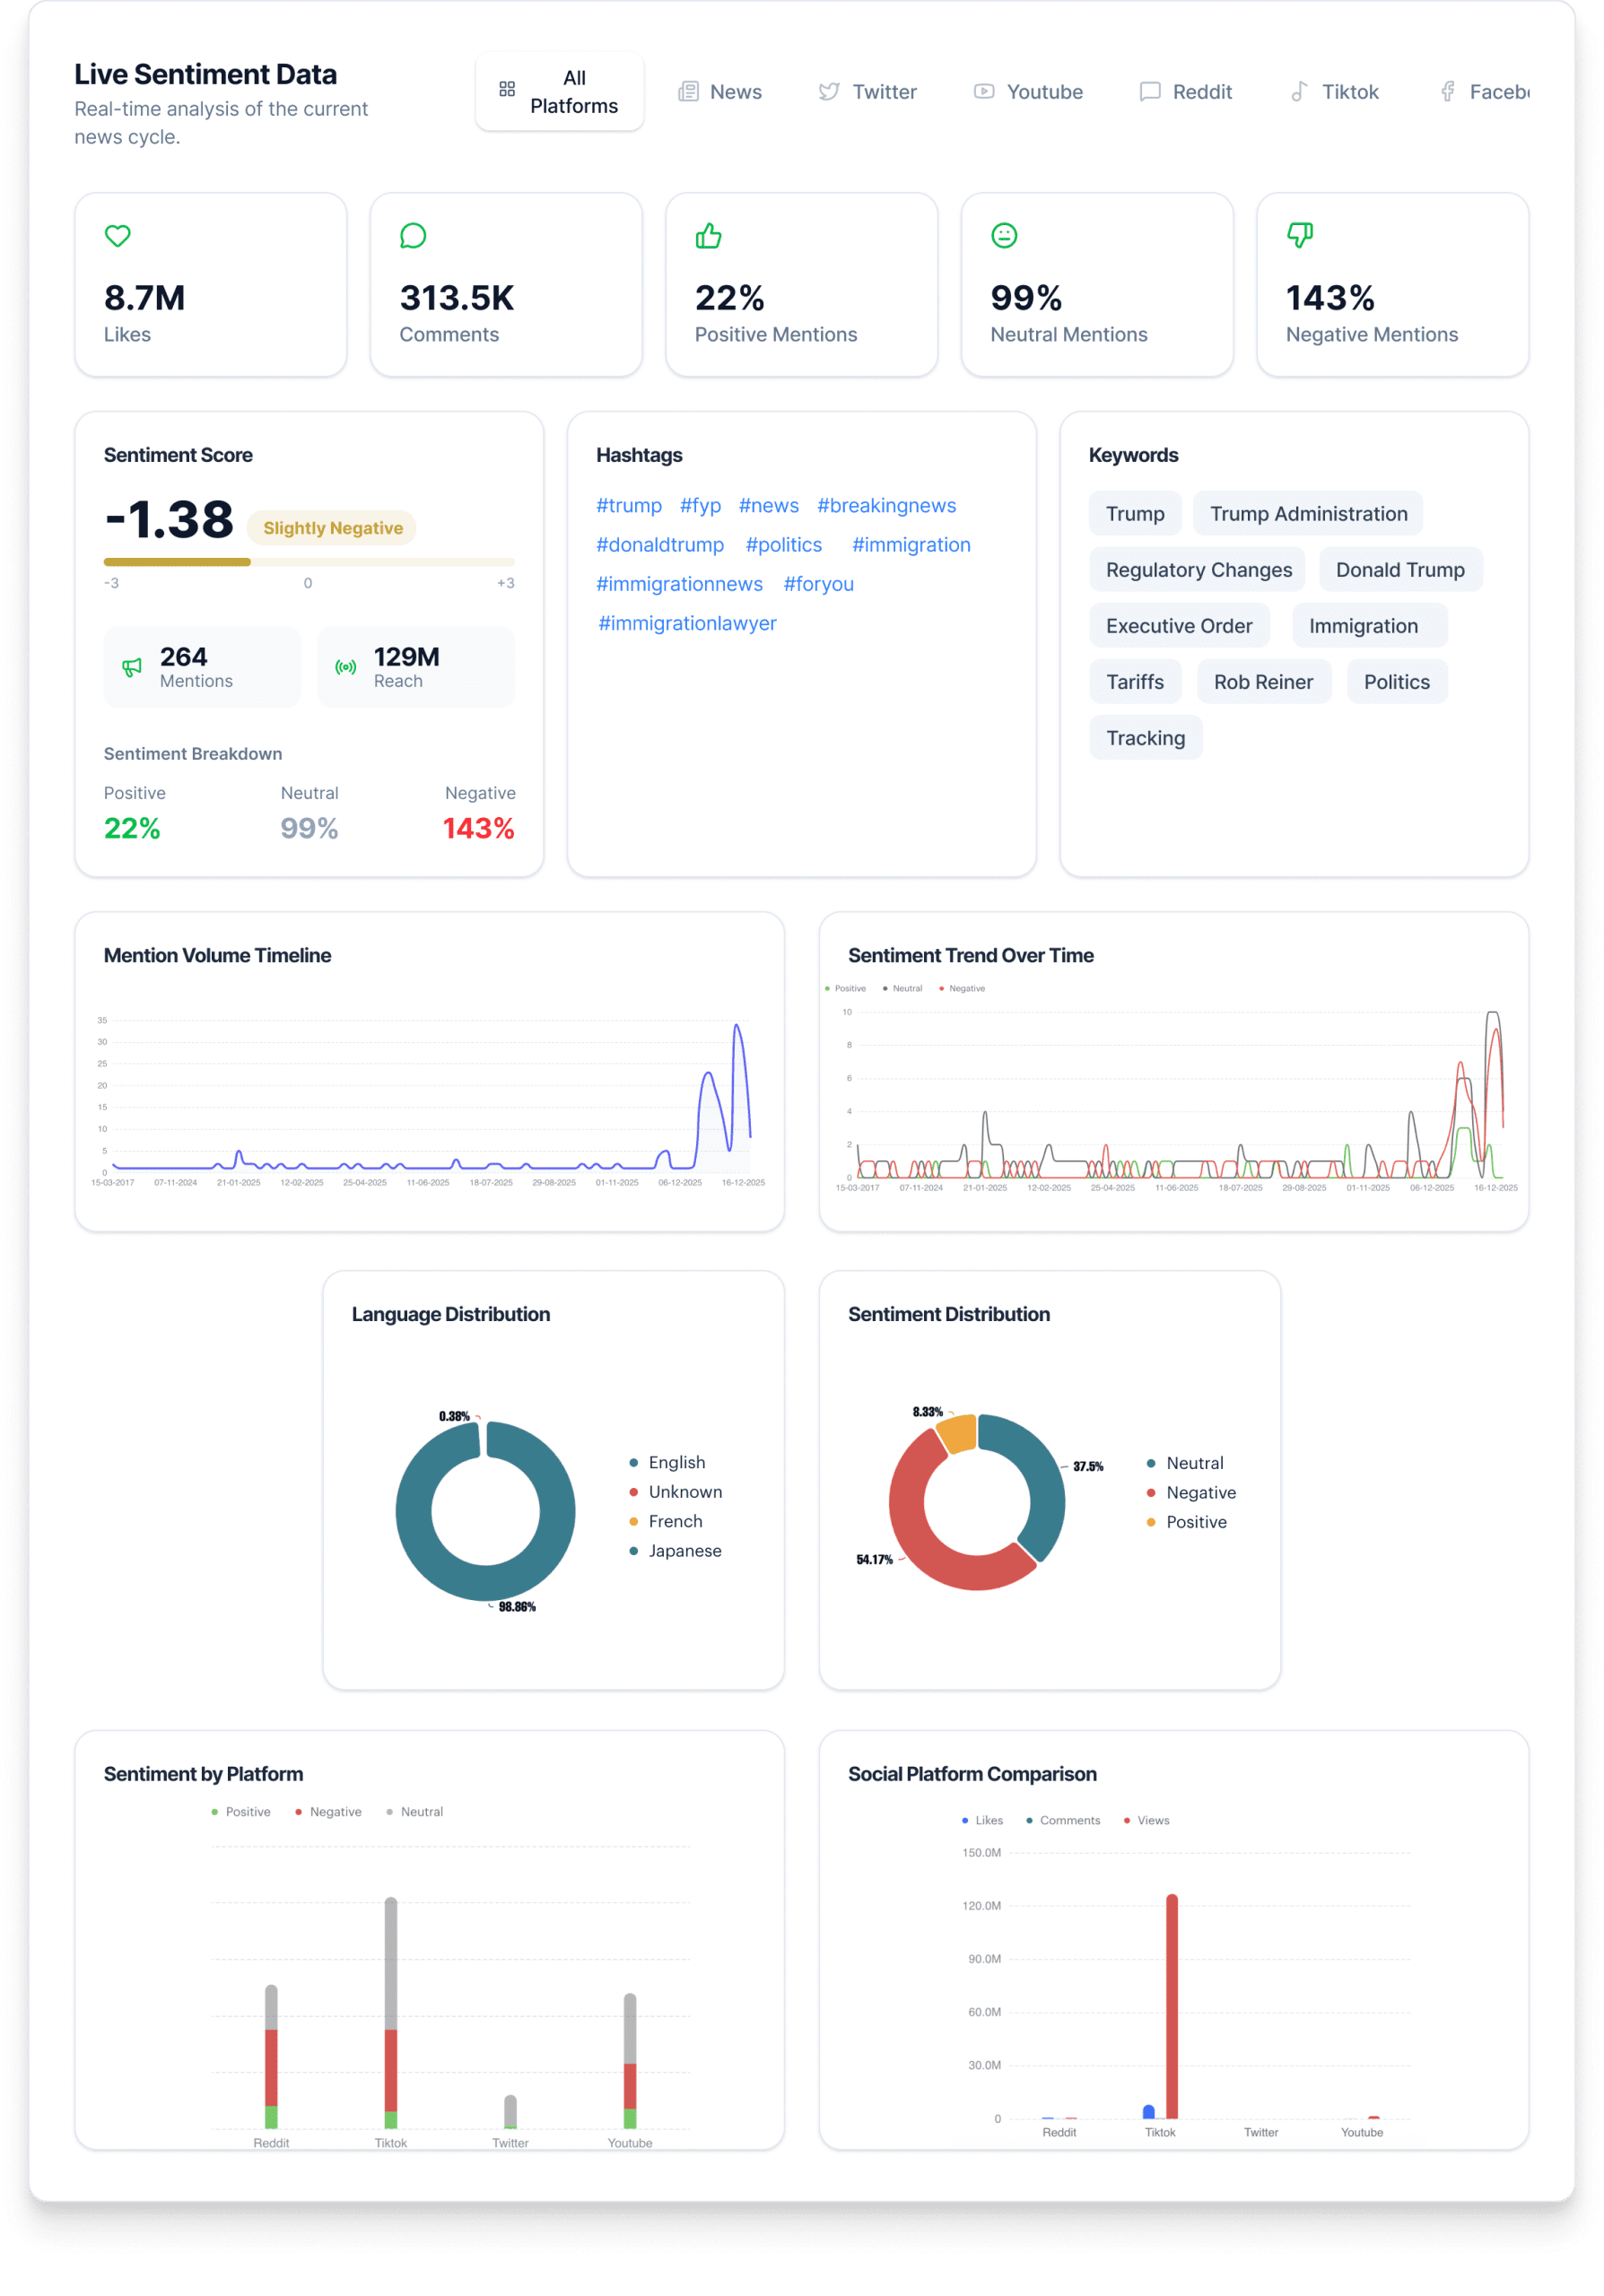Open the Youtube platform tab
The height and width of the screenshot is (2296, 1604).
(x=1029, y=92)
